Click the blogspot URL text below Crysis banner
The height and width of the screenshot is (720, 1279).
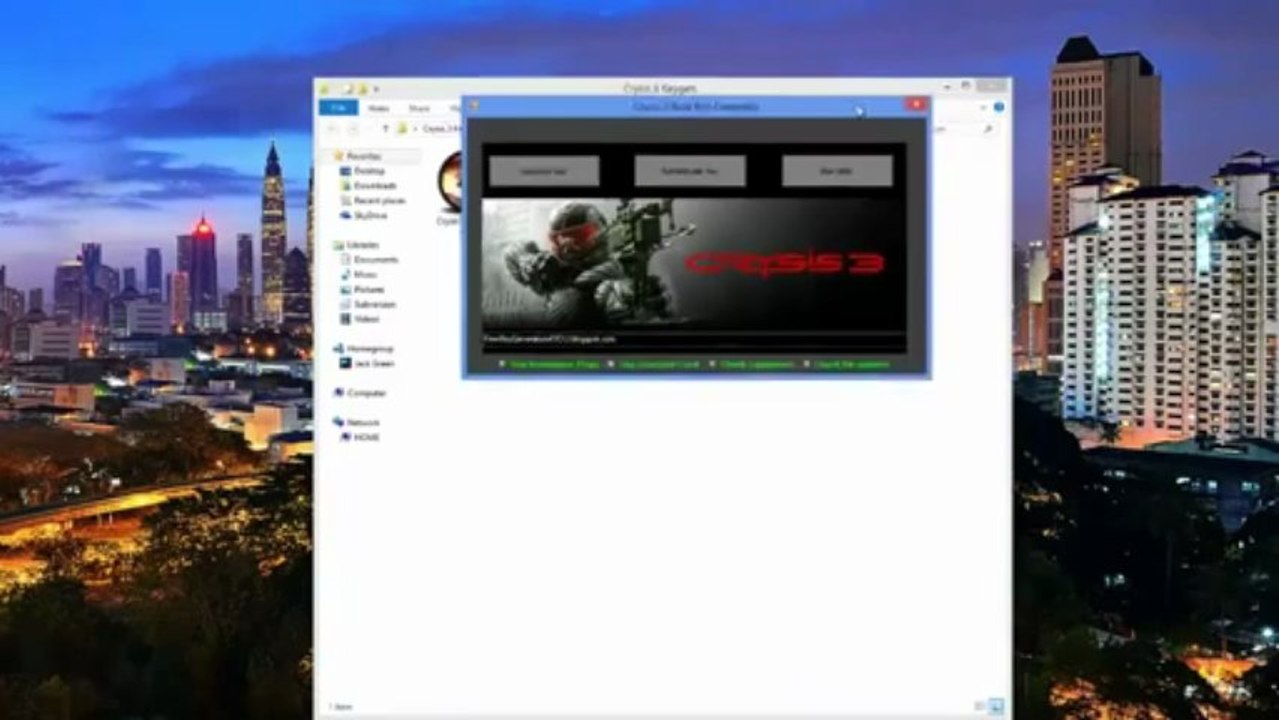[x=550, y=339]
